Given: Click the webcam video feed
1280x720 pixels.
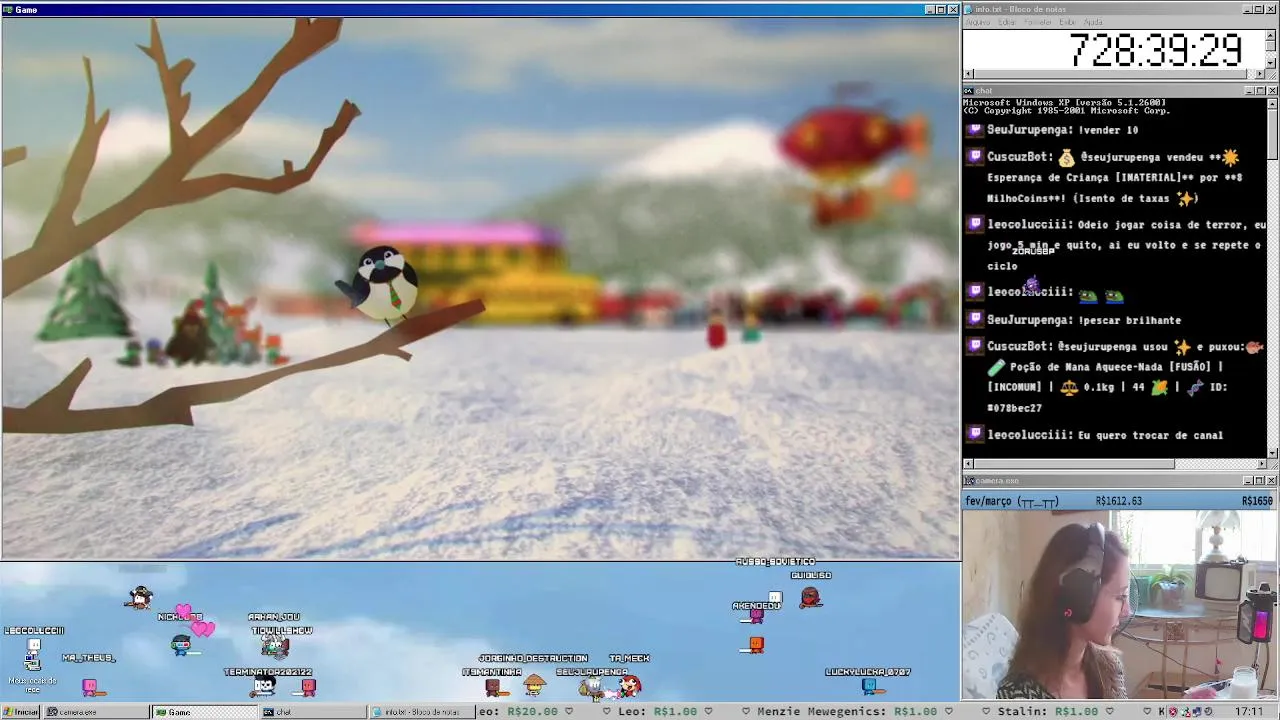Looking at the screenshot, I should (x=1120, y=604).
